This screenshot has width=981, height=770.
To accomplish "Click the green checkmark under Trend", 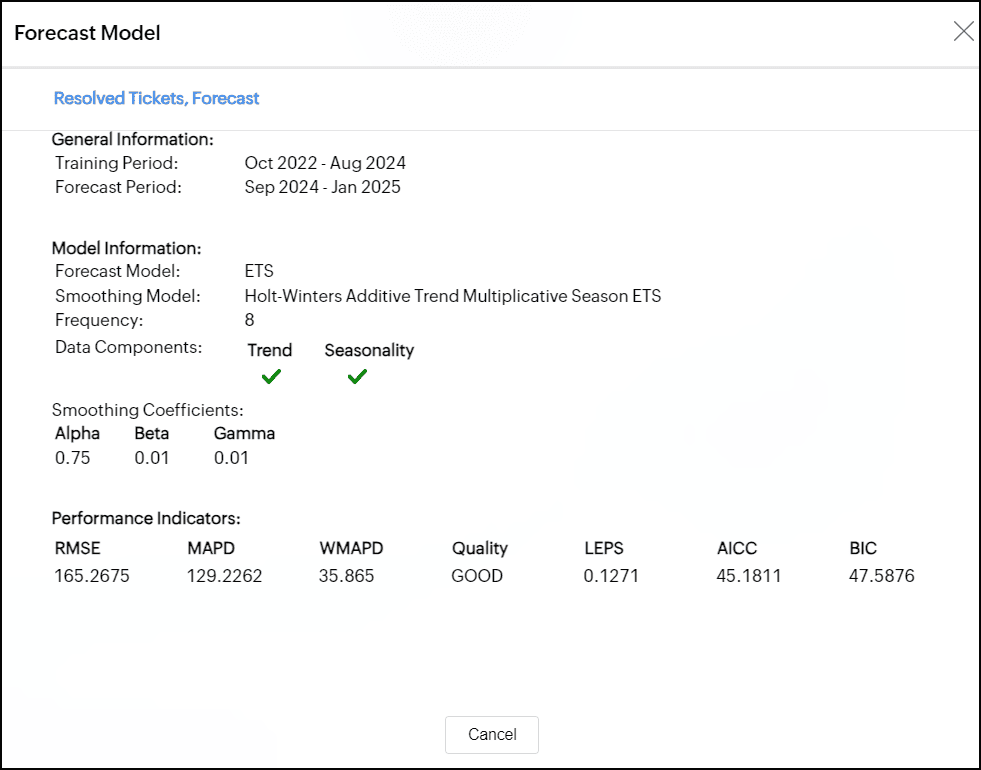I will click(270, 377).
